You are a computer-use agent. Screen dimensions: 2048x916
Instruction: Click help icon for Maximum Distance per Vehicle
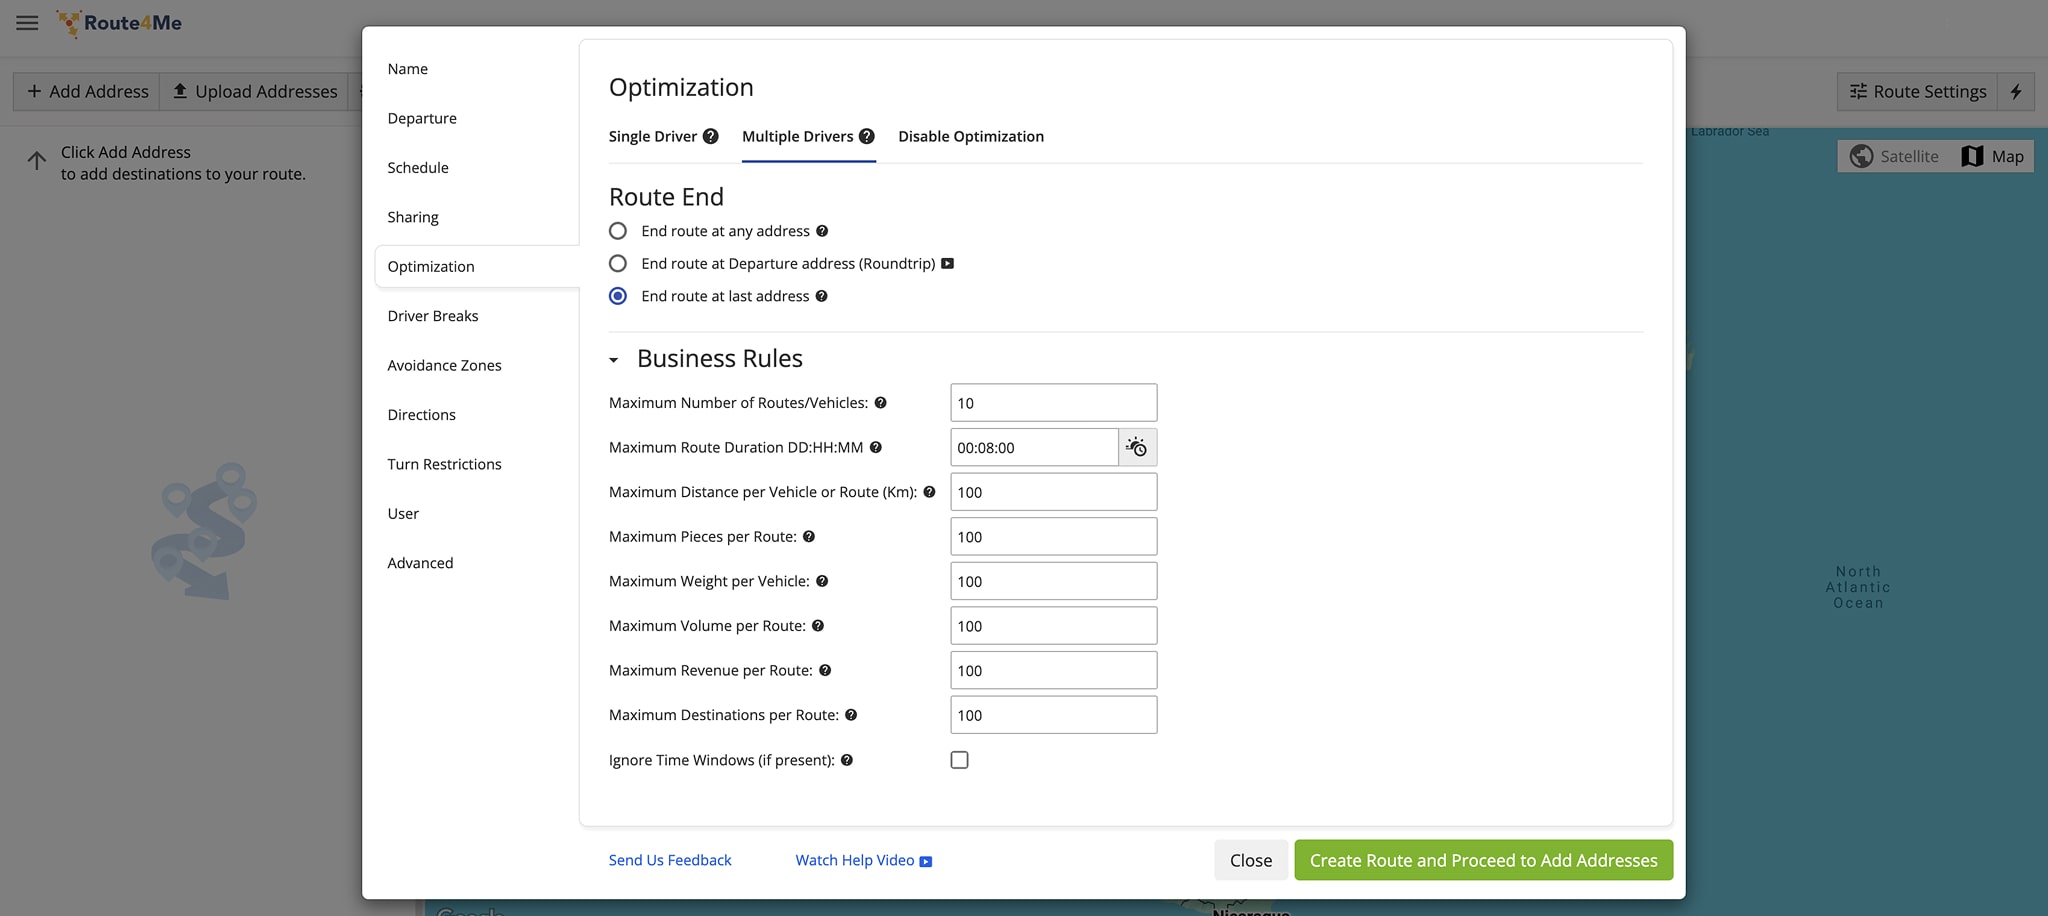point(929,492)
